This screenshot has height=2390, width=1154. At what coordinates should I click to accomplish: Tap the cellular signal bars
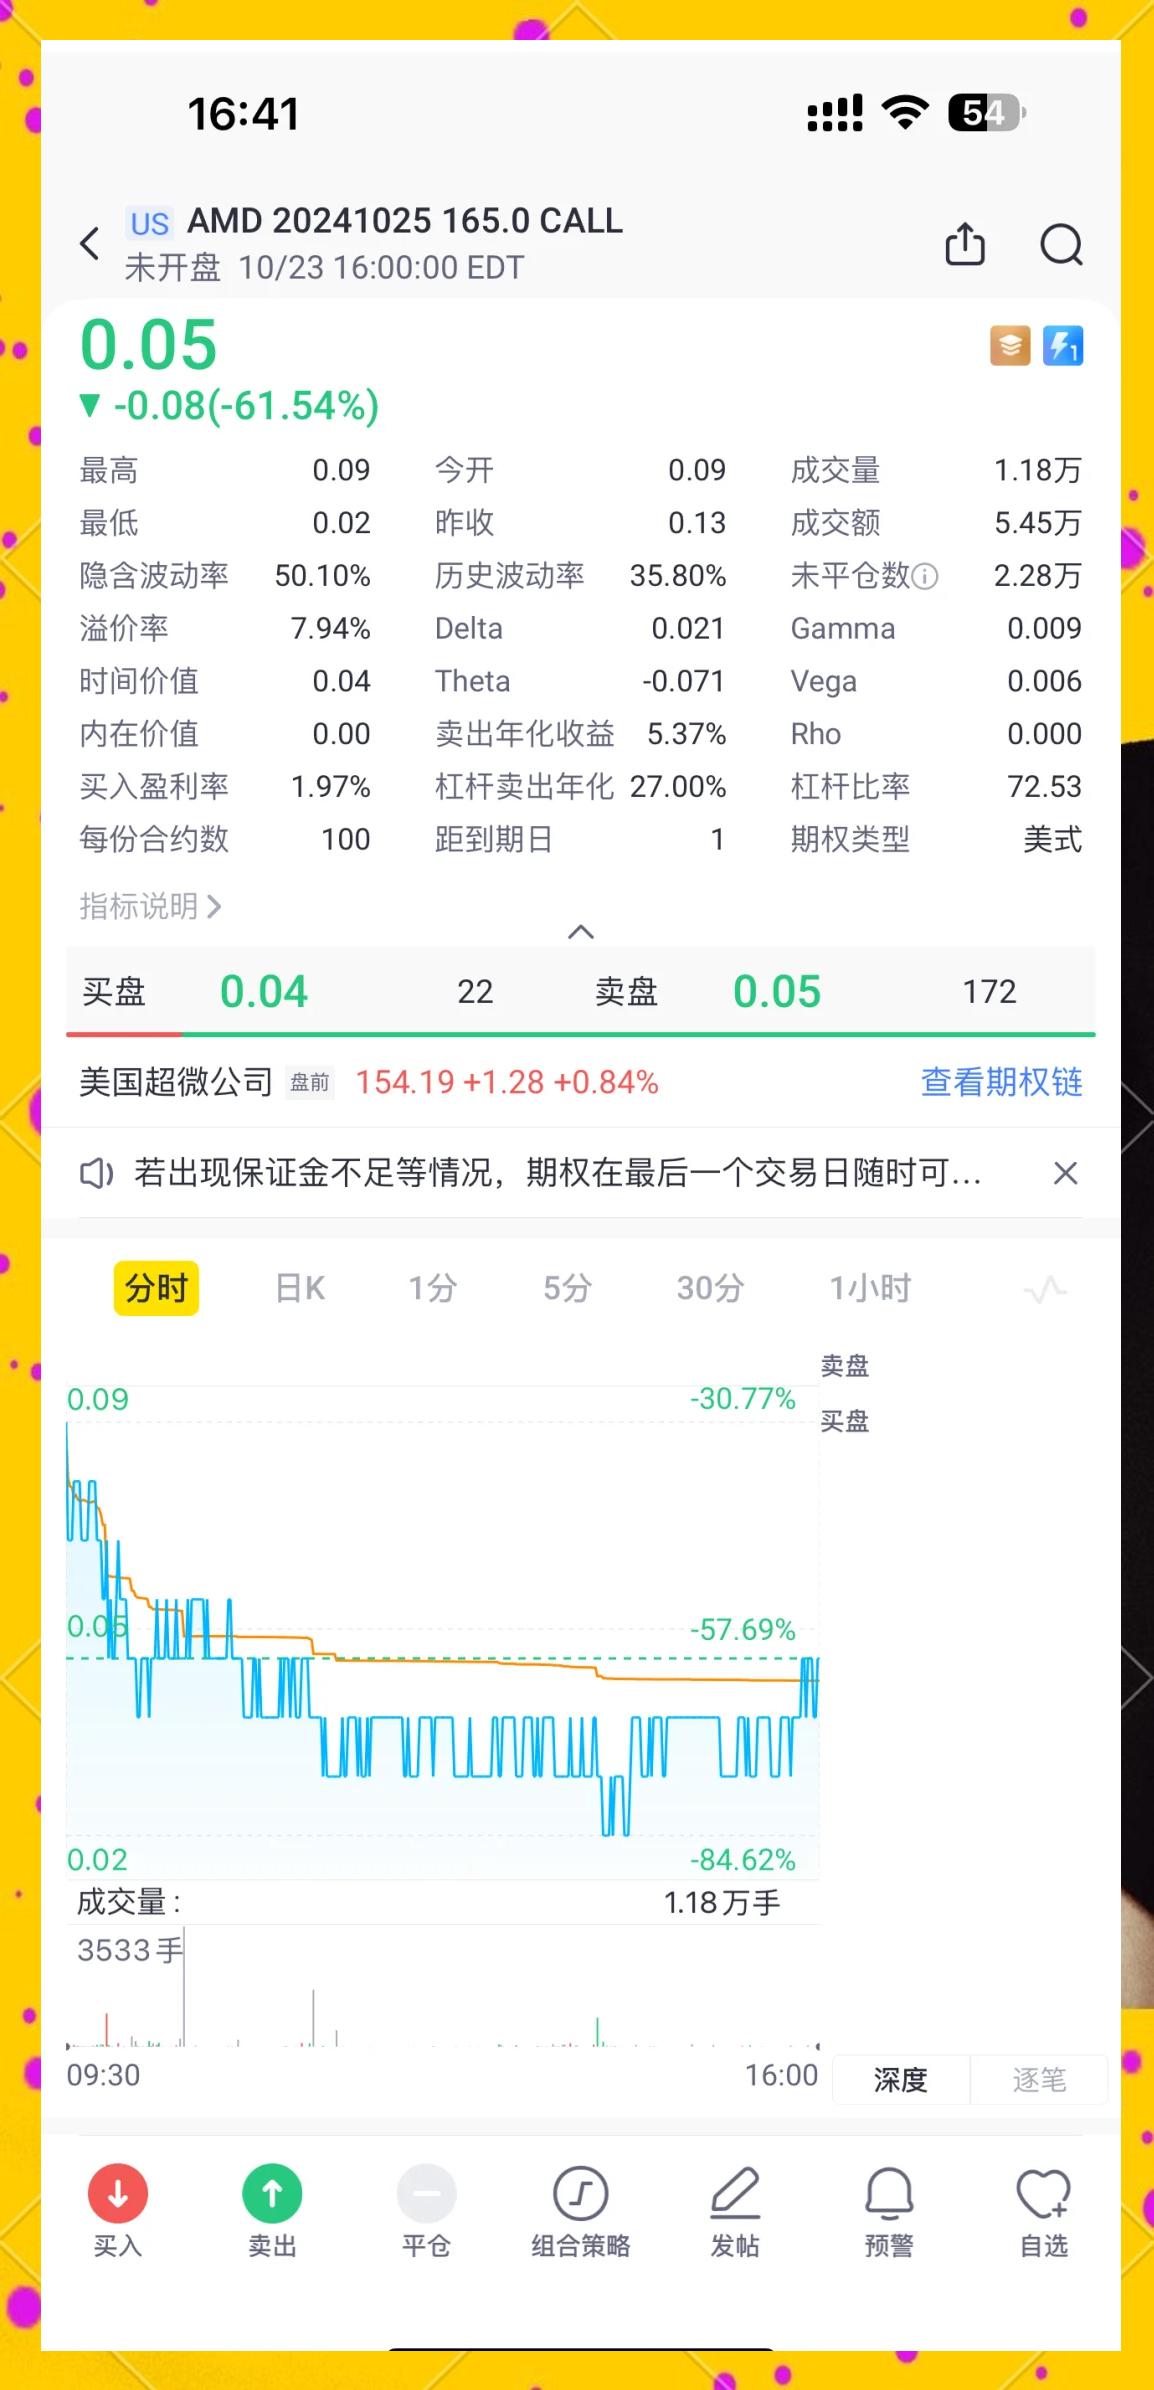[x=835, y=113]
